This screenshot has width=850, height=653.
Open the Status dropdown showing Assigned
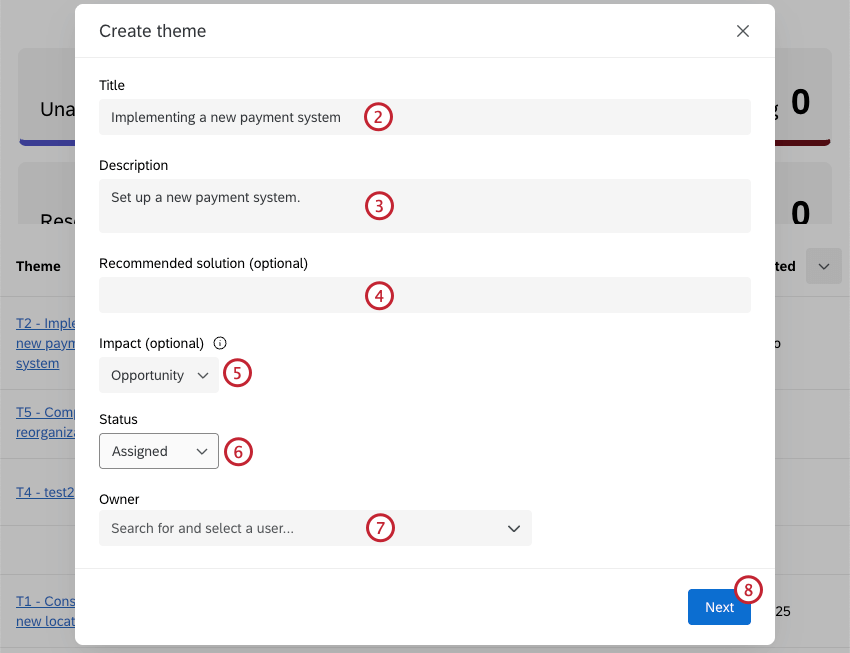(x=158, y=451)
